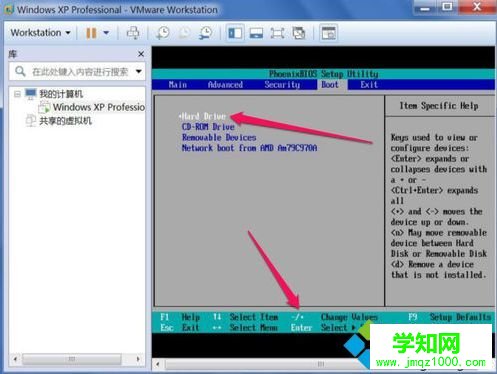Click the magnifier search icon
This screenshot has height=374, width=497.
(x=20, y=71)
